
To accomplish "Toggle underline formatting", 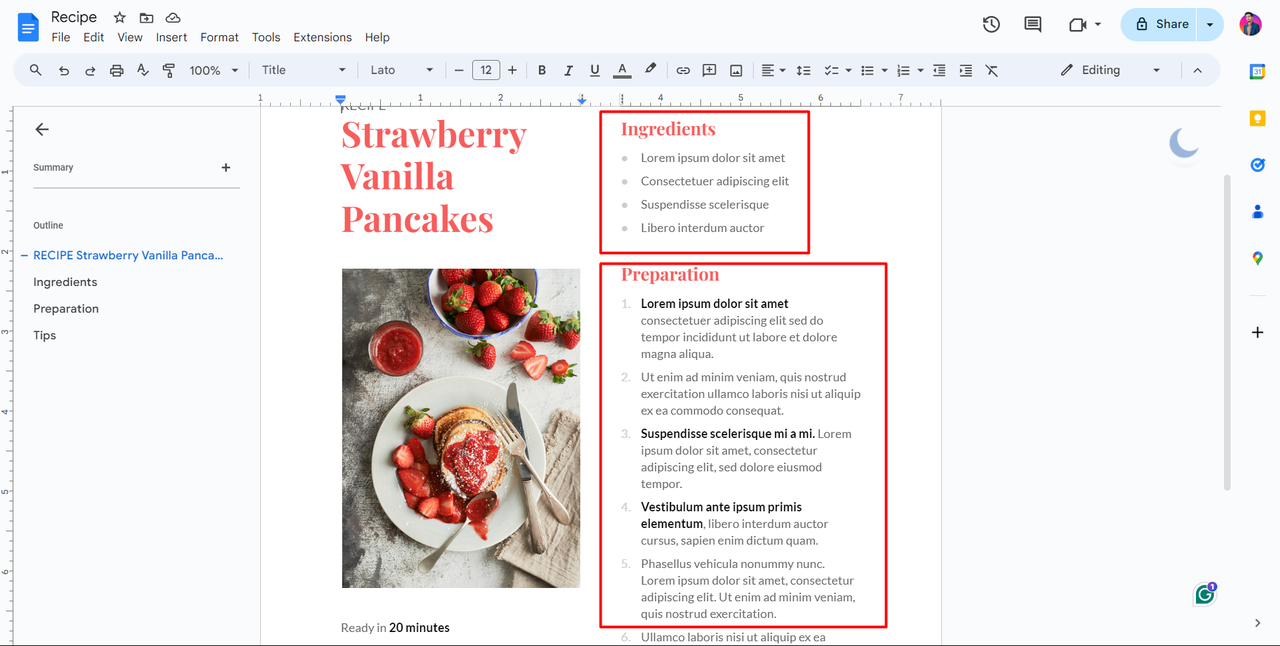I will (x=595, y=70).
